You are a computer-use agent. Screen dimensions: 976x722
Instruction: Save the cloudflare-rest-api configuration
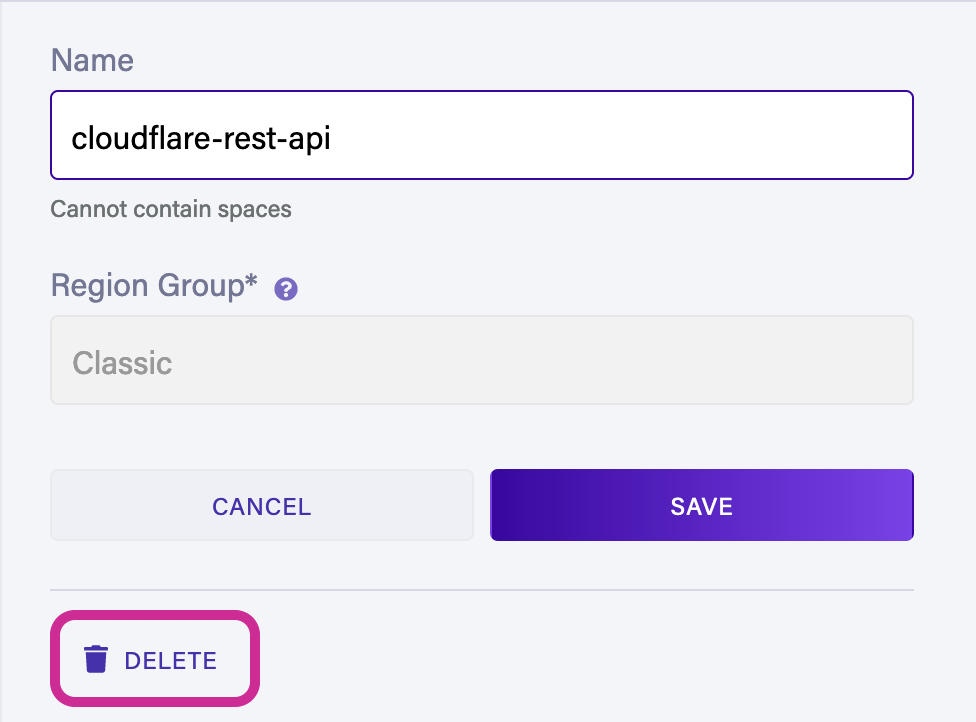[700, 505]
